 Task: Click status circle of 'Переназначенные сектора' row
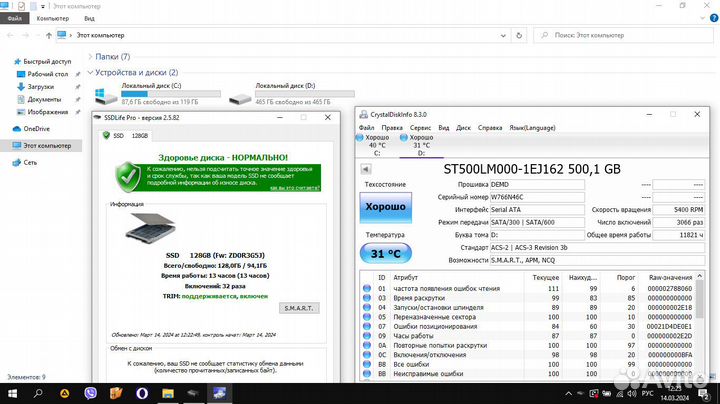367,317
